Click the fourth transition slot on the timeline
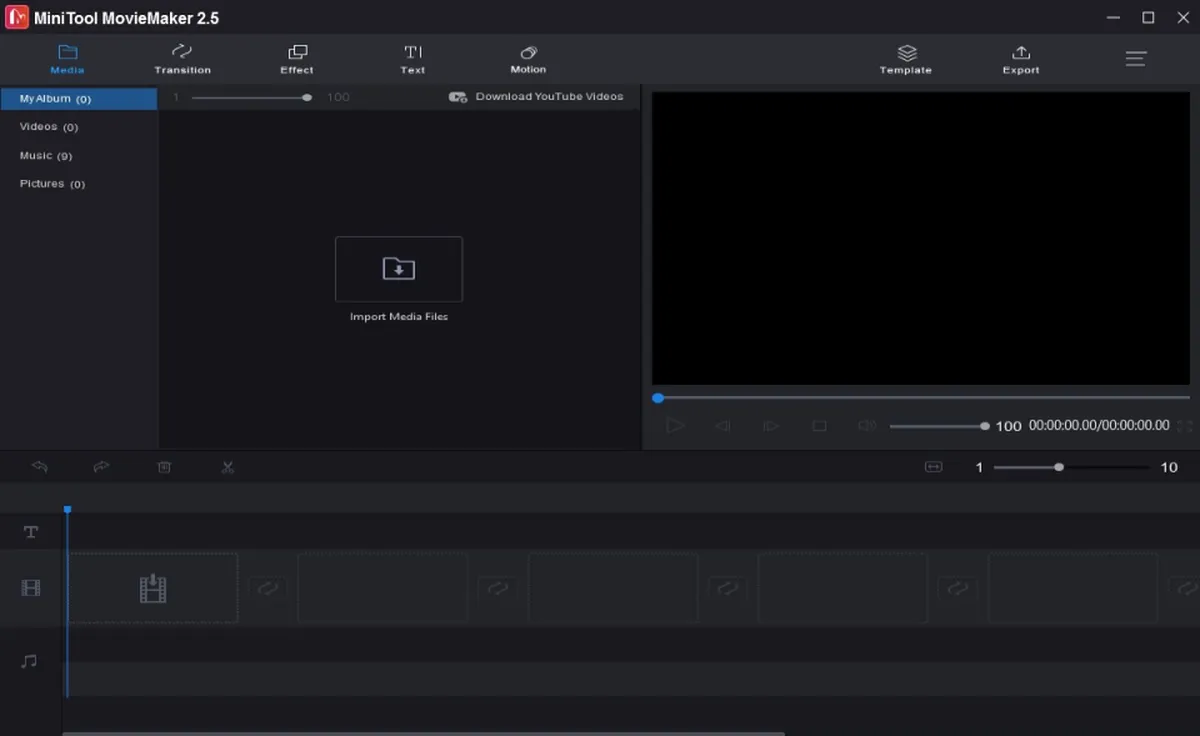Viewport: 1200px width, 736px height. (958, 588)
